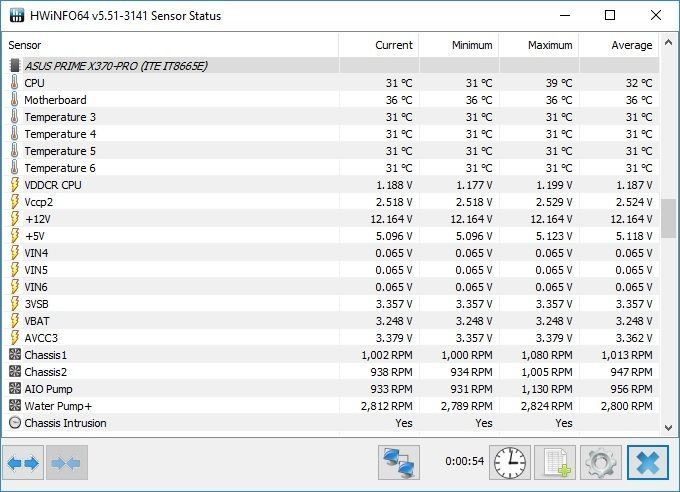This screenshot has height=492, width=680.
Task: Click the Temperature 6 thermometer icon
Action: point(14,167)
